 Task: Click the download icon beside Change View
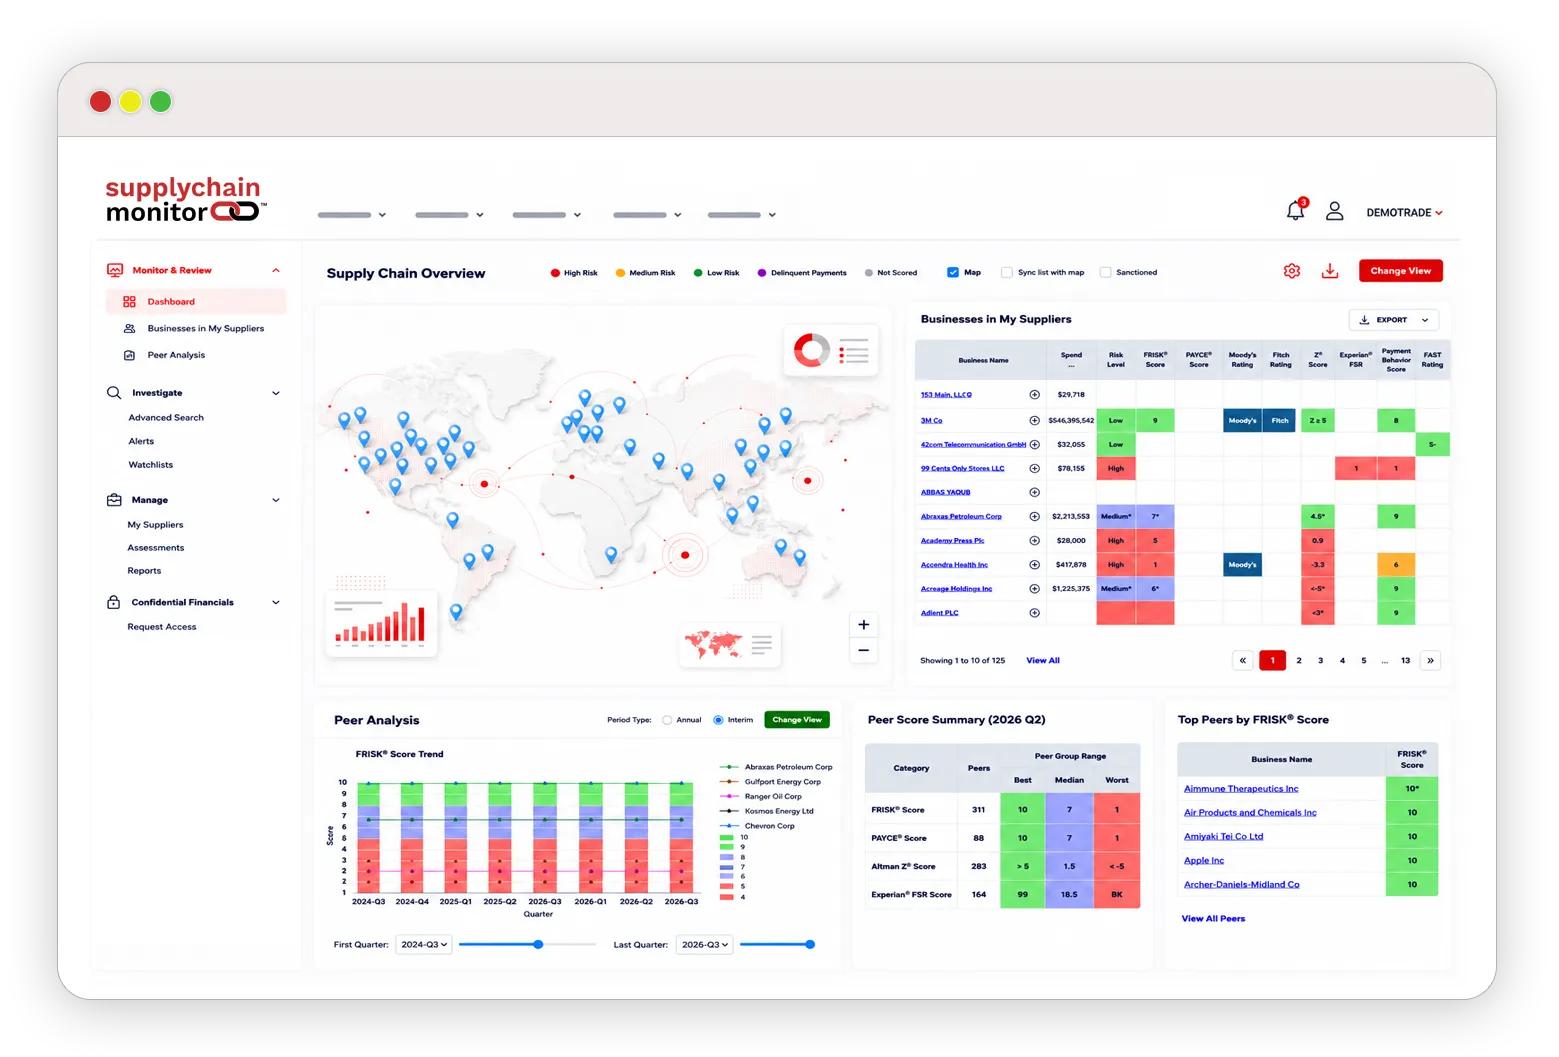[1330, 271]
